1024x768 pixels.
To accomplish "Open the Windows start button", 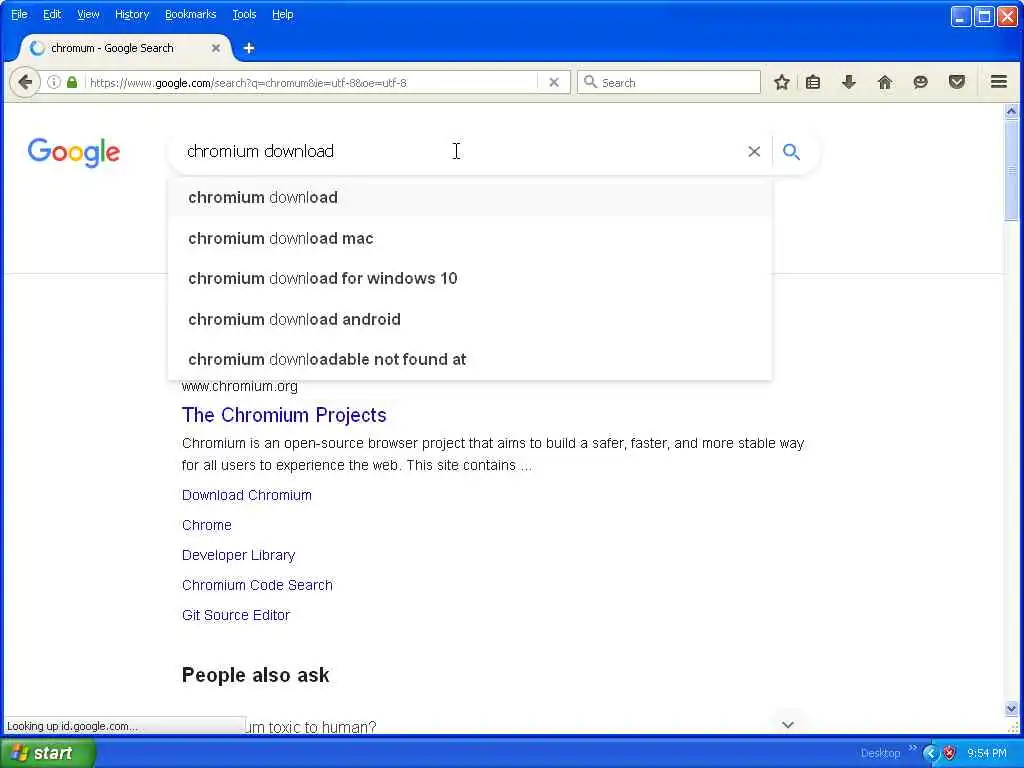I will coord(48,753).
